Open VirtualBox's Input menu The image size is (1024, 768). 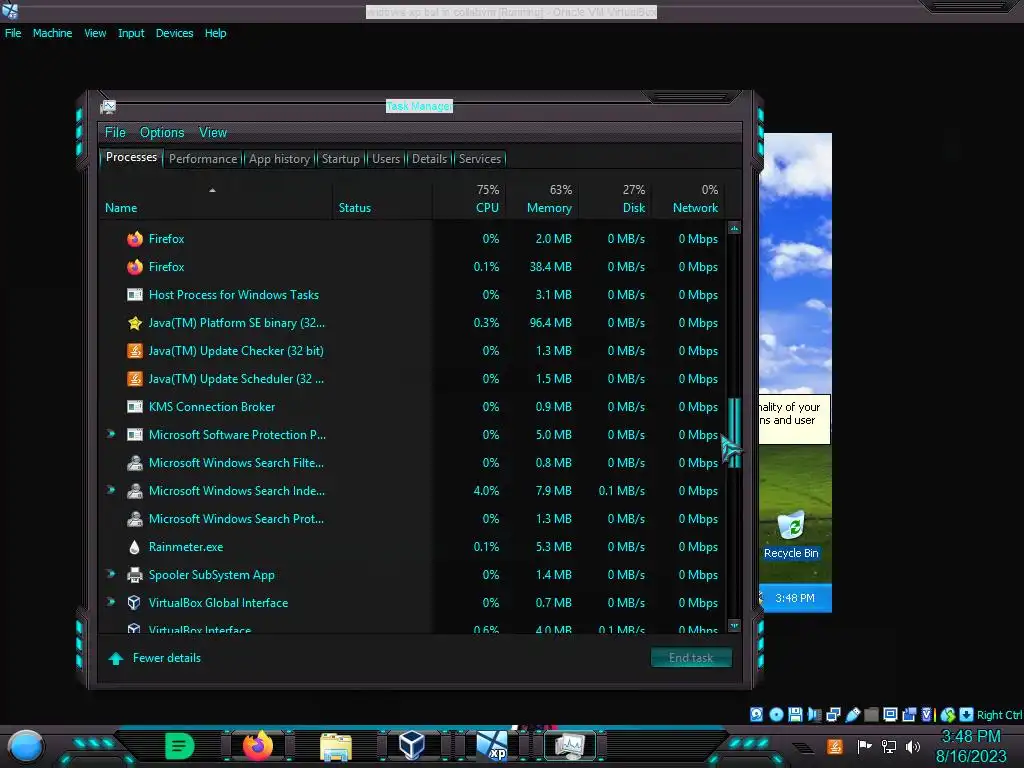point(131,33)
